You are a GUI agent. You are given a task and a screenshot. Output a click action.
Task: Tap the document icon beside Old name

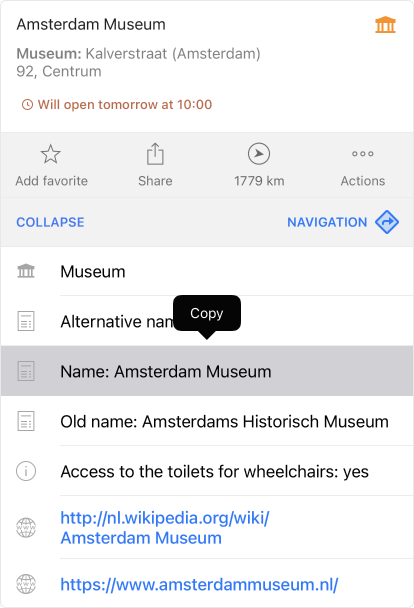click(x=26, y=421)
